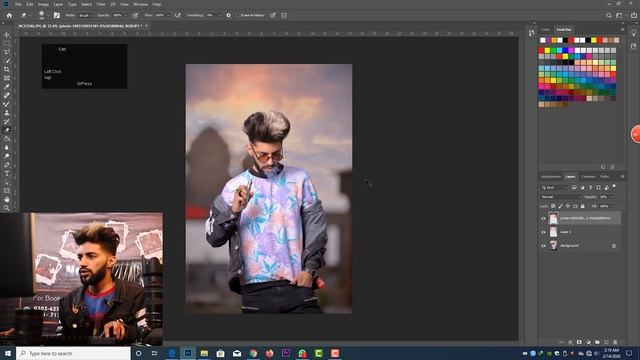Image resolution: width=640 pixels, height=360 pixels.
Task: Open the Flow dropdown arrow
Action: pyautogui.click(x=168, y=15)
